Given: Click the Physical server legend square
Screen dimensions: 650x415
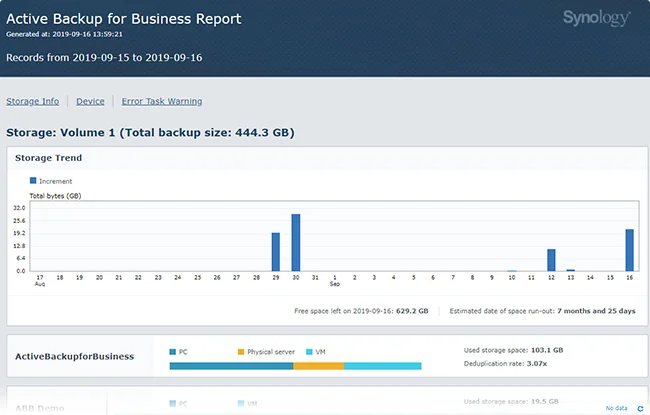Looking at the screenshot, I should click(x=241, y=352).
